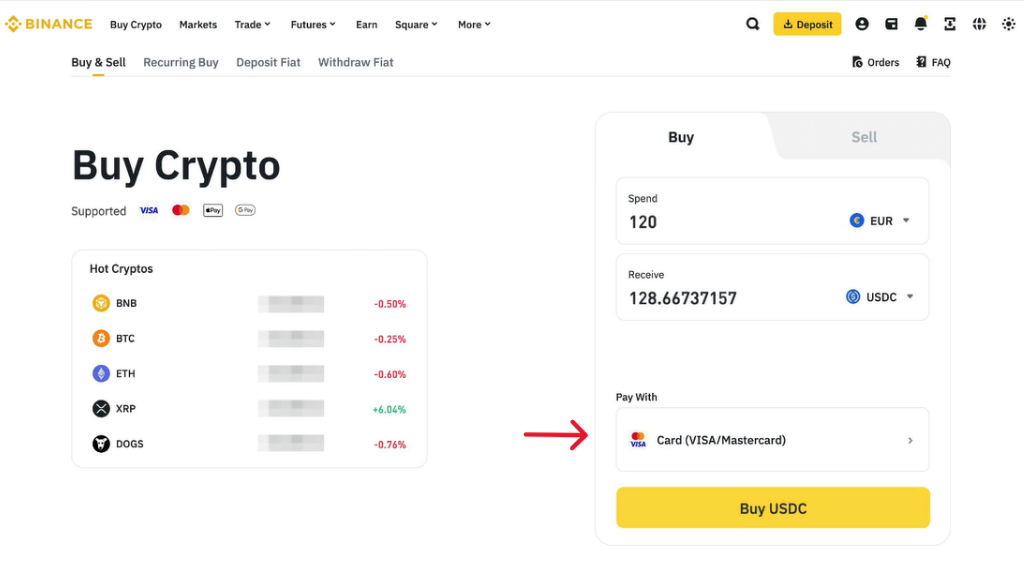Screen dimensions: 1024x576
Task: Click the Buy USDC button
Action: 773,508
